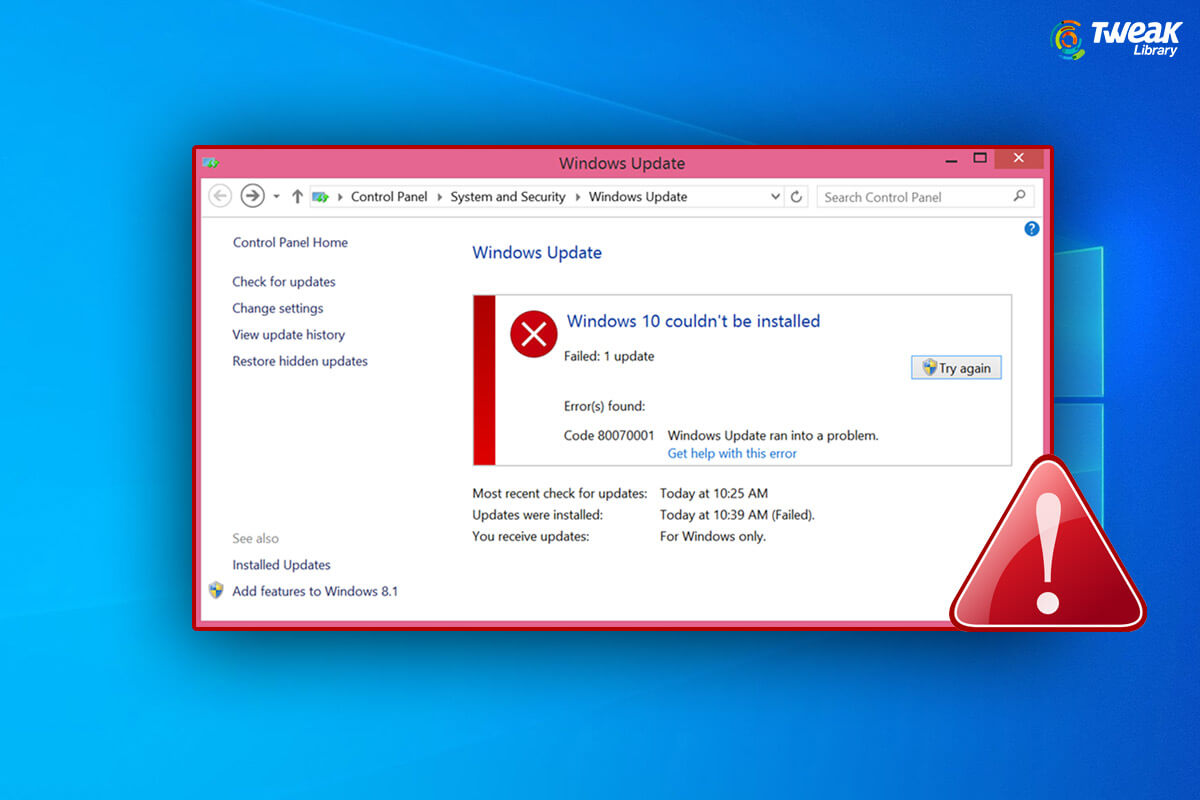
Task: Open Change settings in sidebar
Action: [x=278, y=308]
